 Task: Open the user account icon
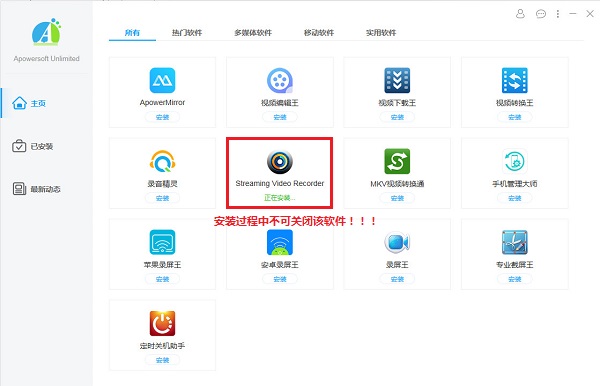coord(520,14)
